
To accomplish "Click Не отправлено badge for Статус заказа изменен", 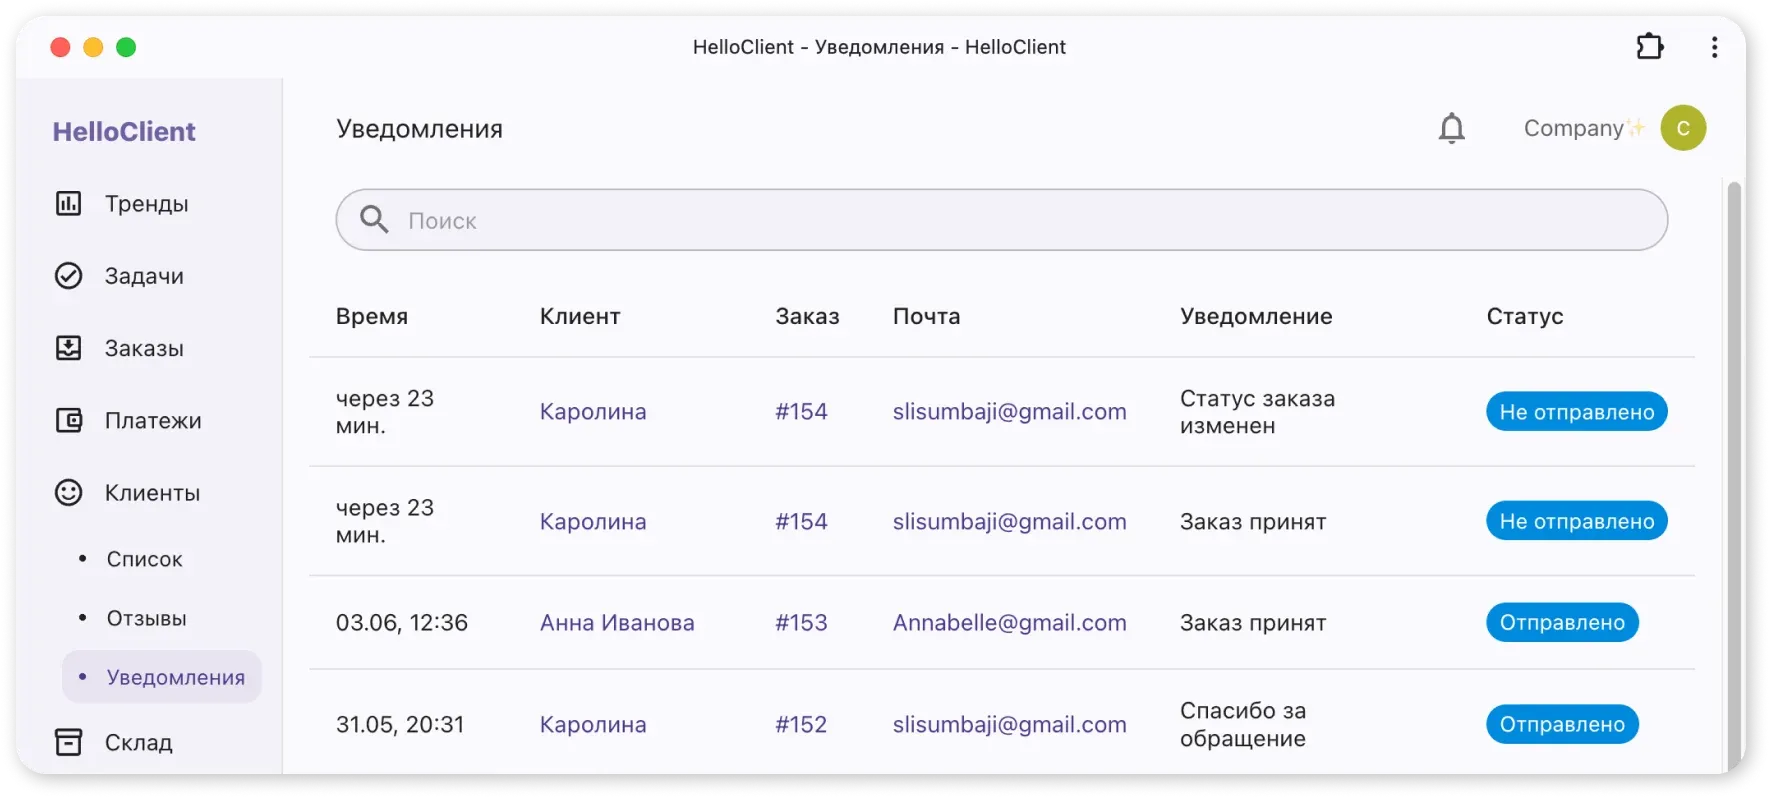I will tap(1576, 412).
